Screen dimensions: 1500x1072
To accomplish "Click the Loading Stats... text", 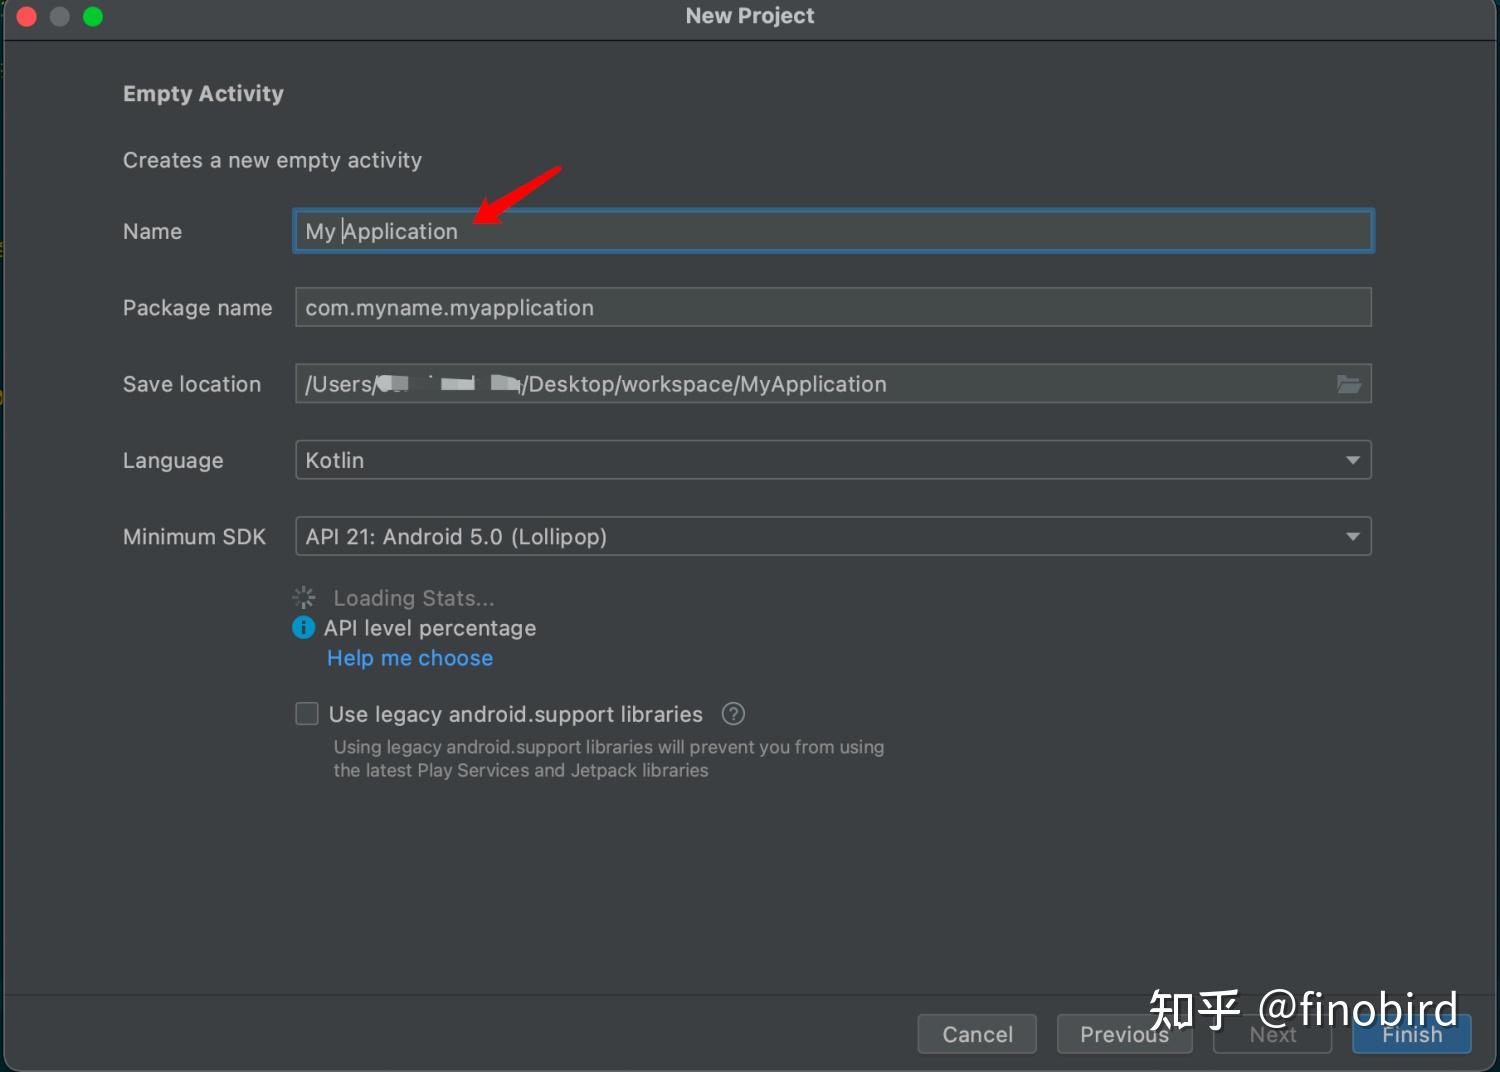I will pyautogui.click(x=414, y=598).
